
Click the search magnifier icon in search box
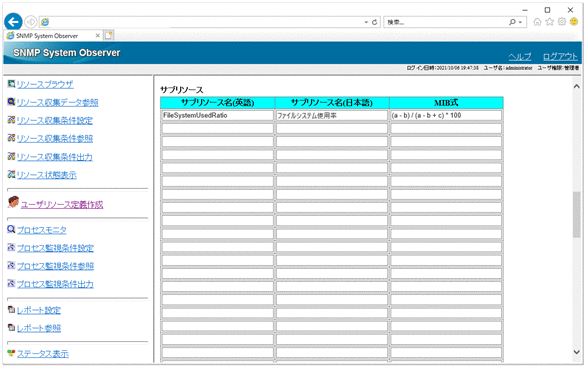[512, 22]
